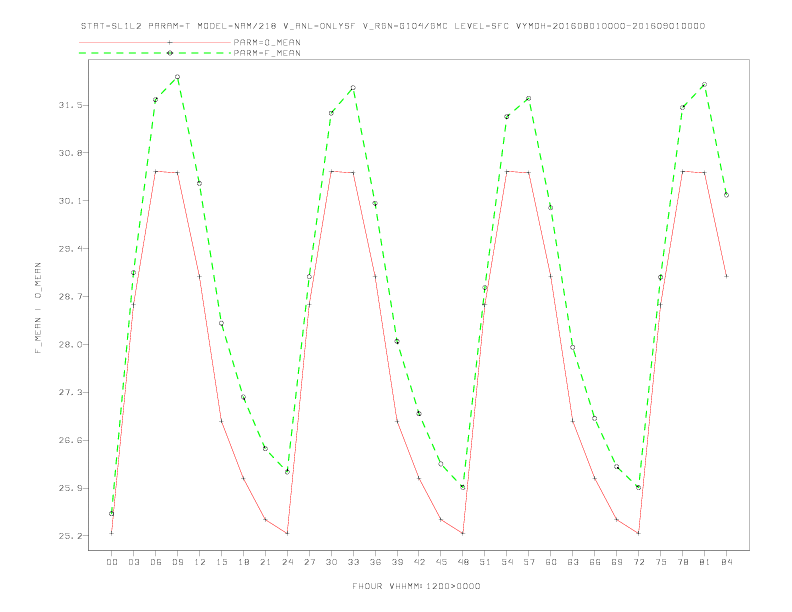
Task: Click y-axis tick label 31.5
Action: tap(71, 105)
